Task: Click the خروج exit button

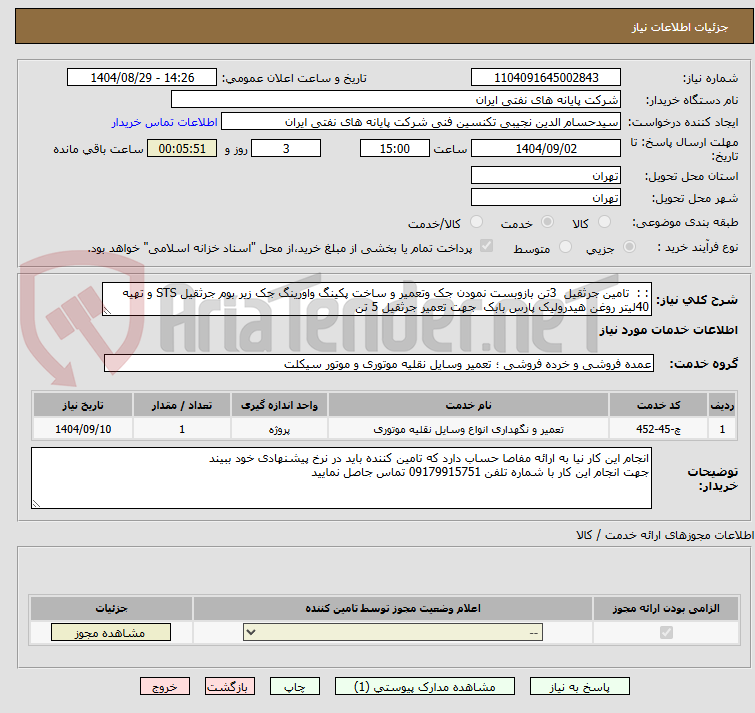Action: (165, 687)
